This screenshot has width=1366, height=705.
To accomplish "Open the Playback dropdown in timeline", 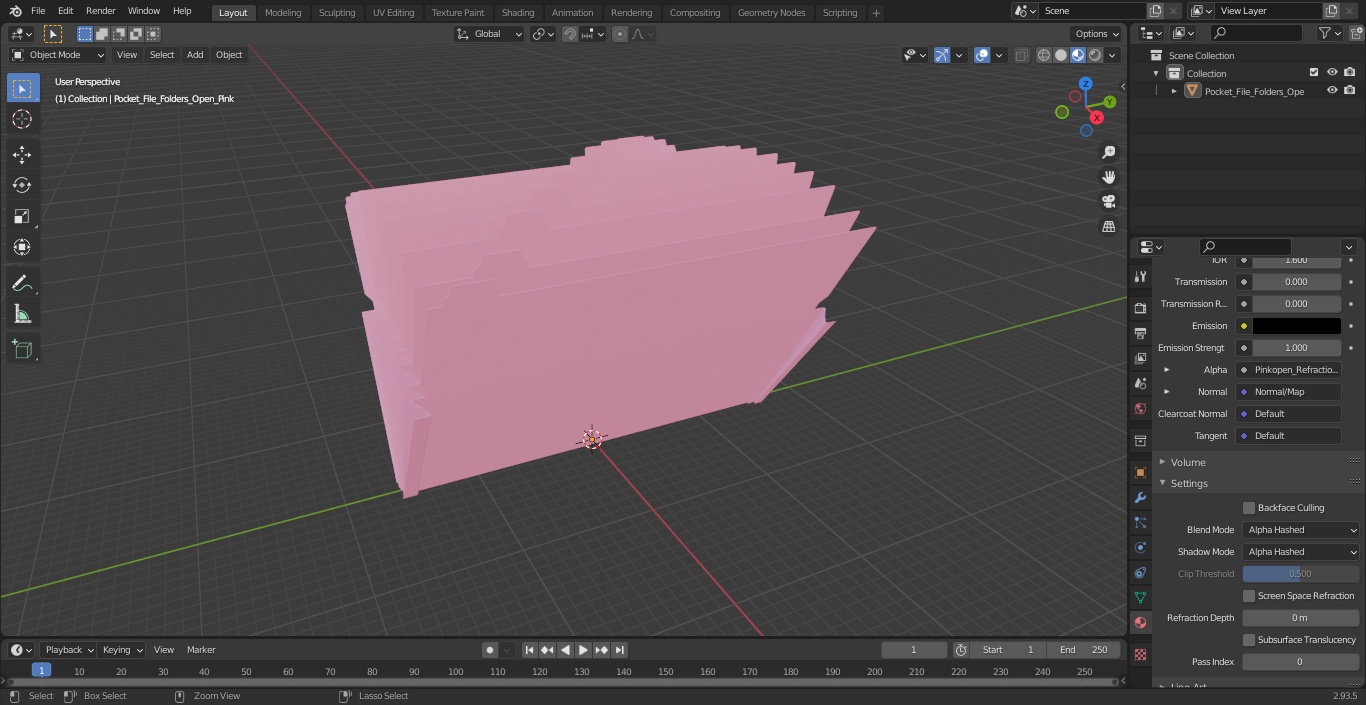I will [x=68, y=650].
